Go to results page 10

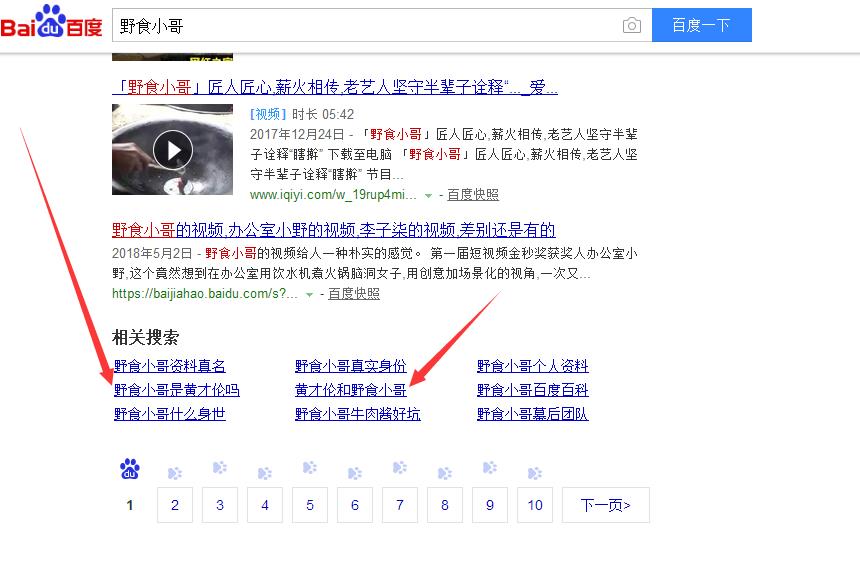535,505
